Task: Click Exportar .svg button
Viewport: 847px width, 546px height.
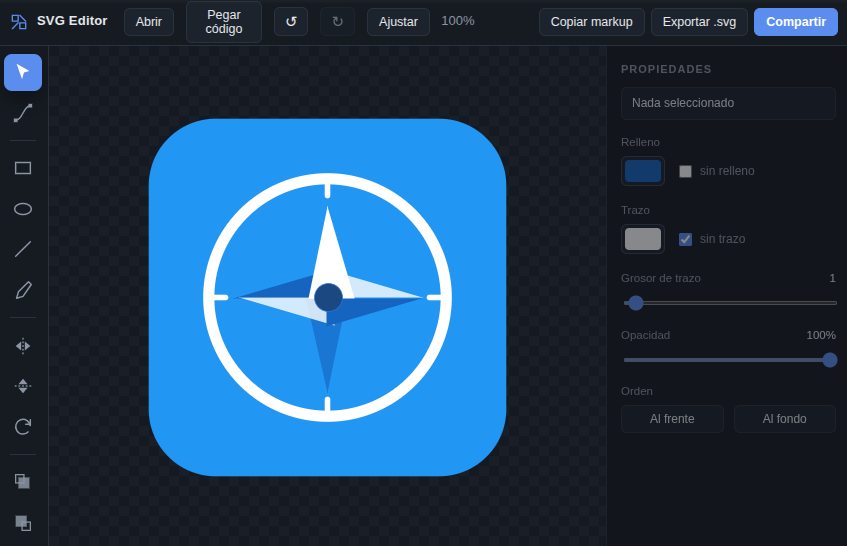Action: tap(699, 22)
